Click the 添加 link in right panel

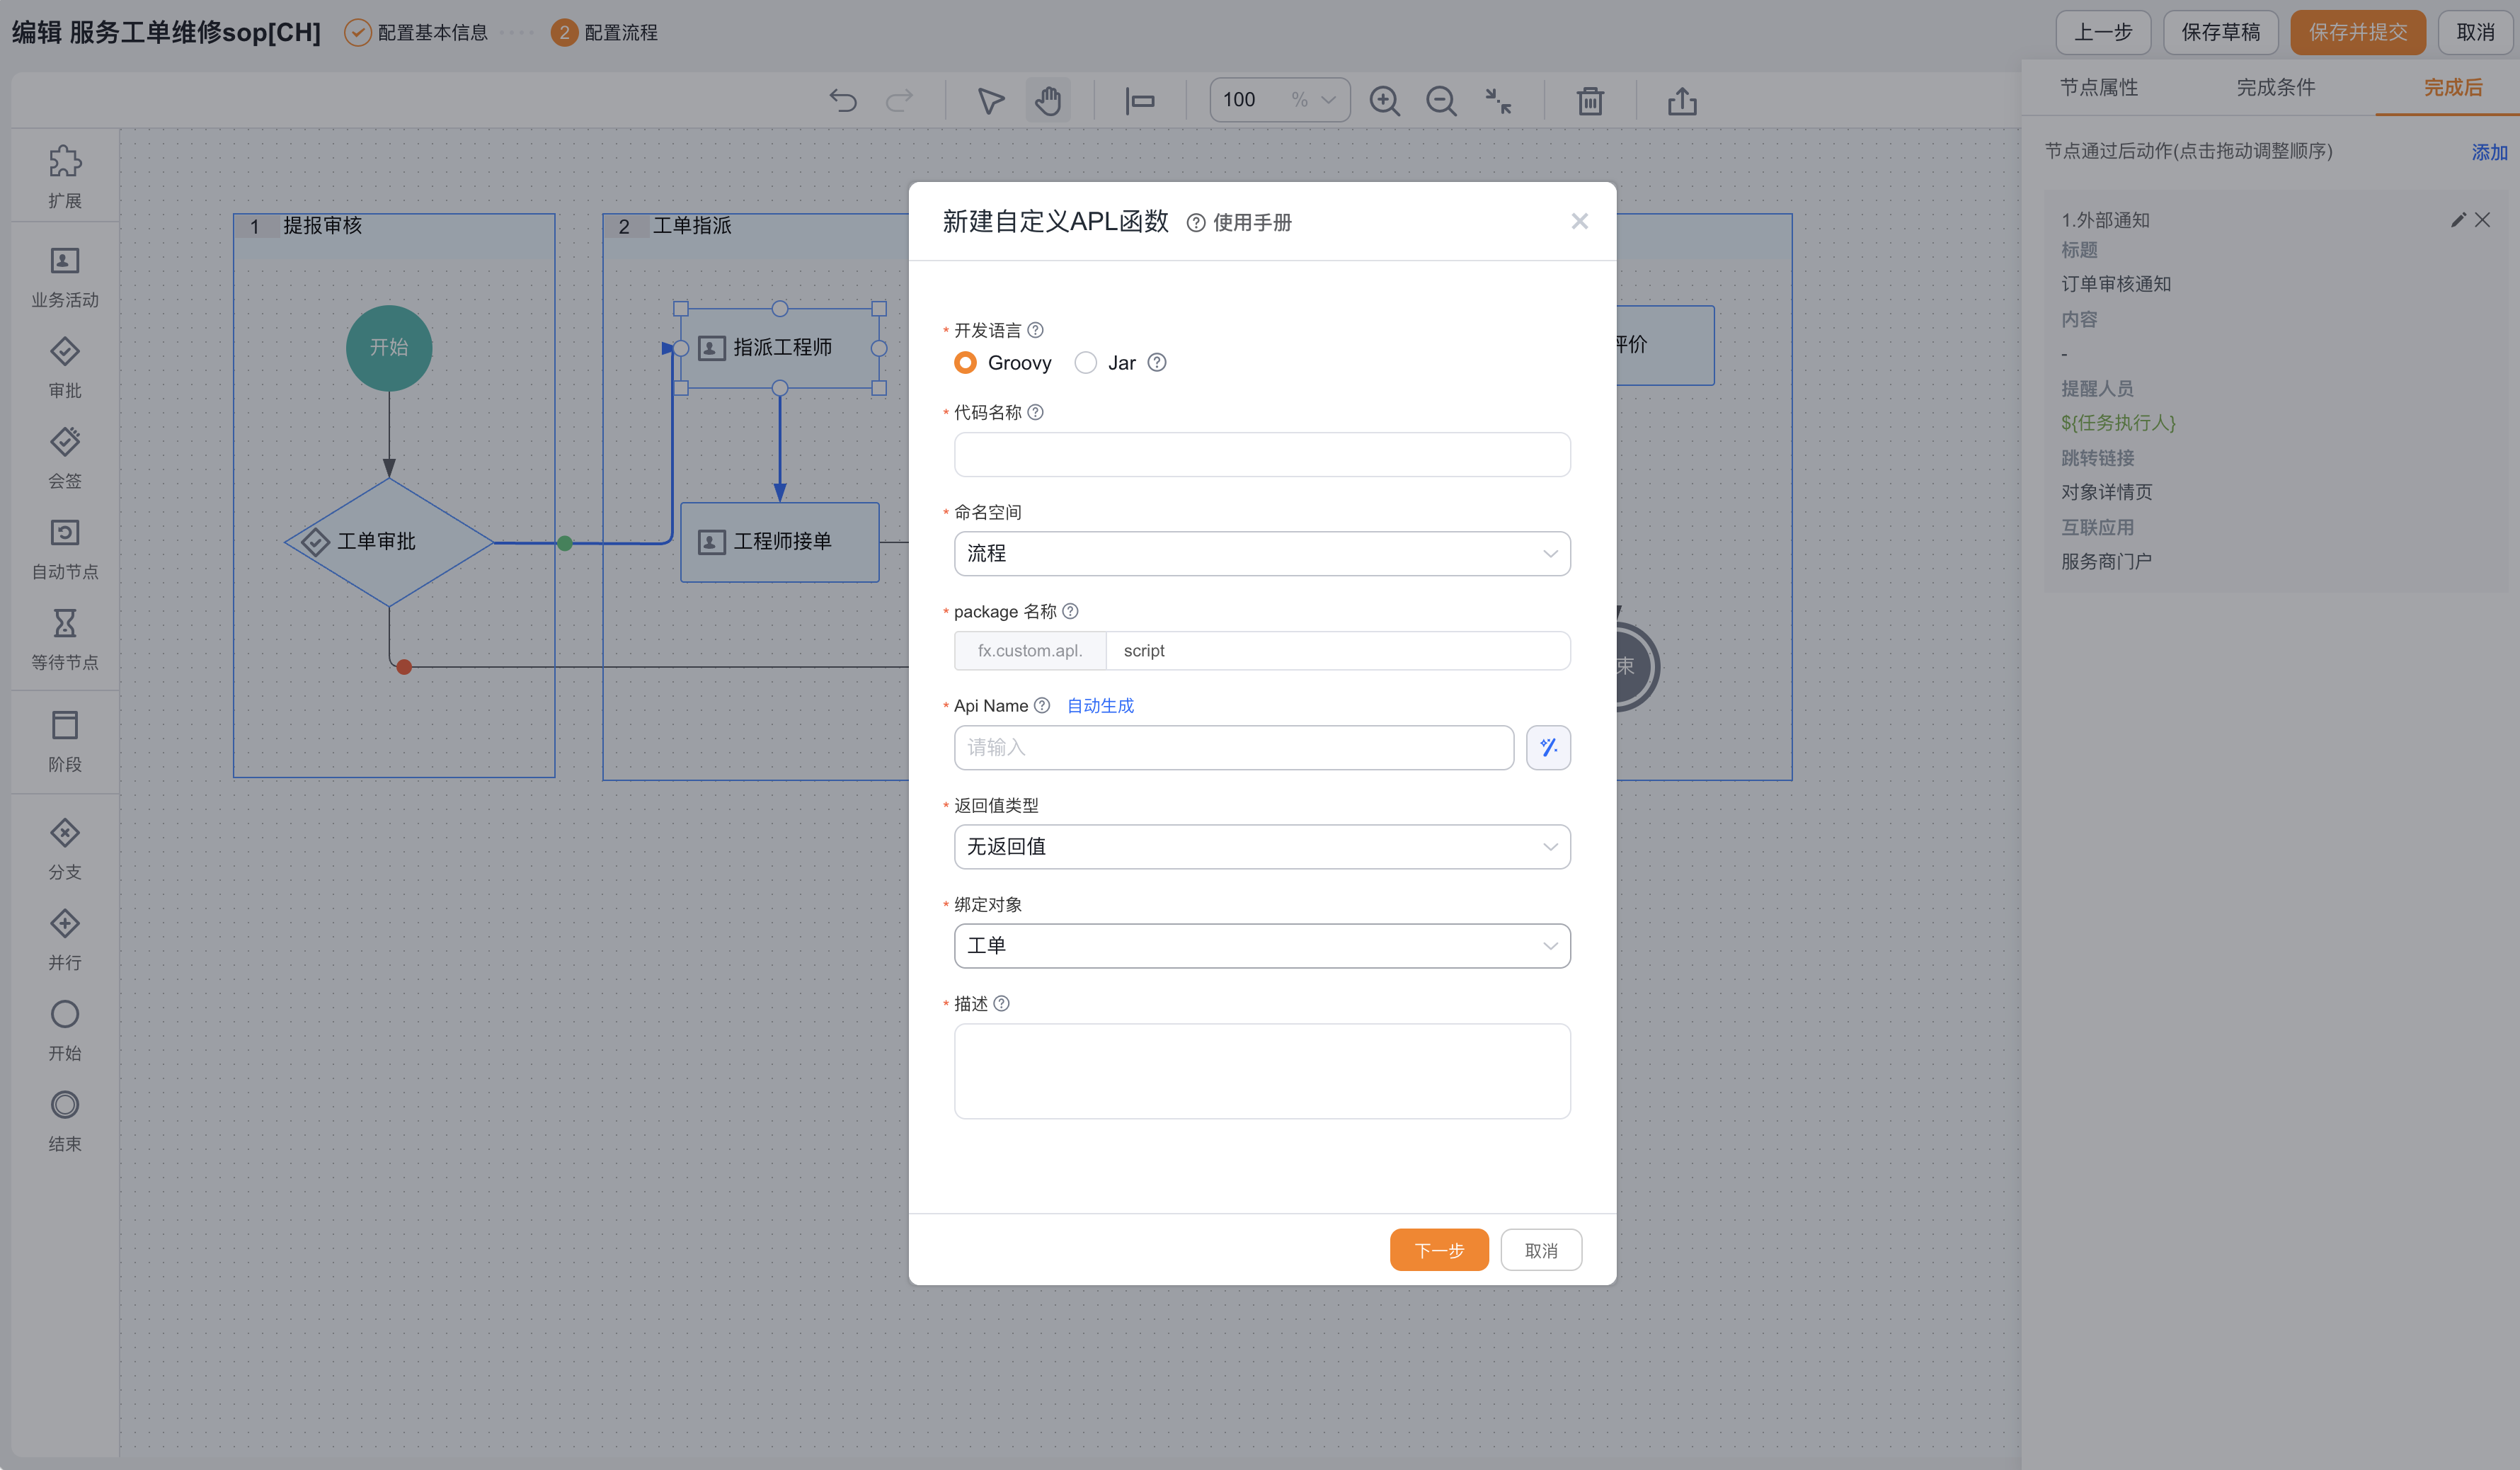coord(2489,152)
